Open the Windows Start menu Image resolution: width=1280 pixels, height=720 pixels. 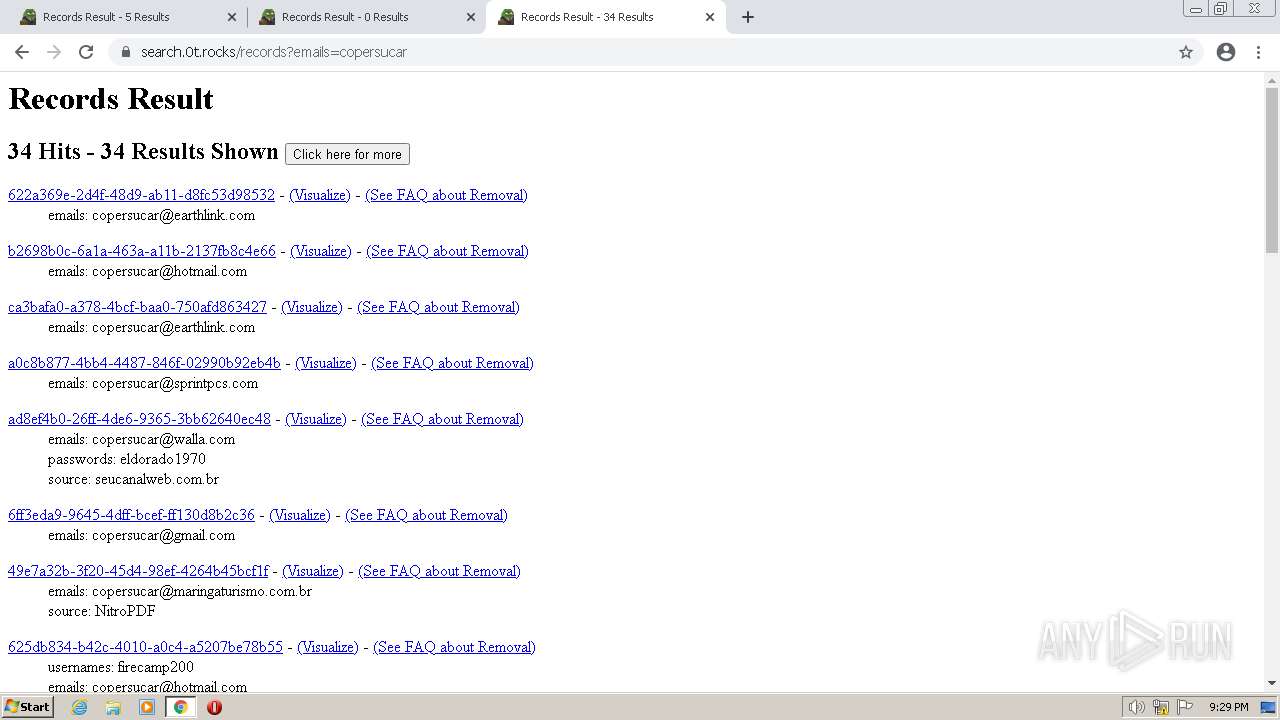(27, 707)
